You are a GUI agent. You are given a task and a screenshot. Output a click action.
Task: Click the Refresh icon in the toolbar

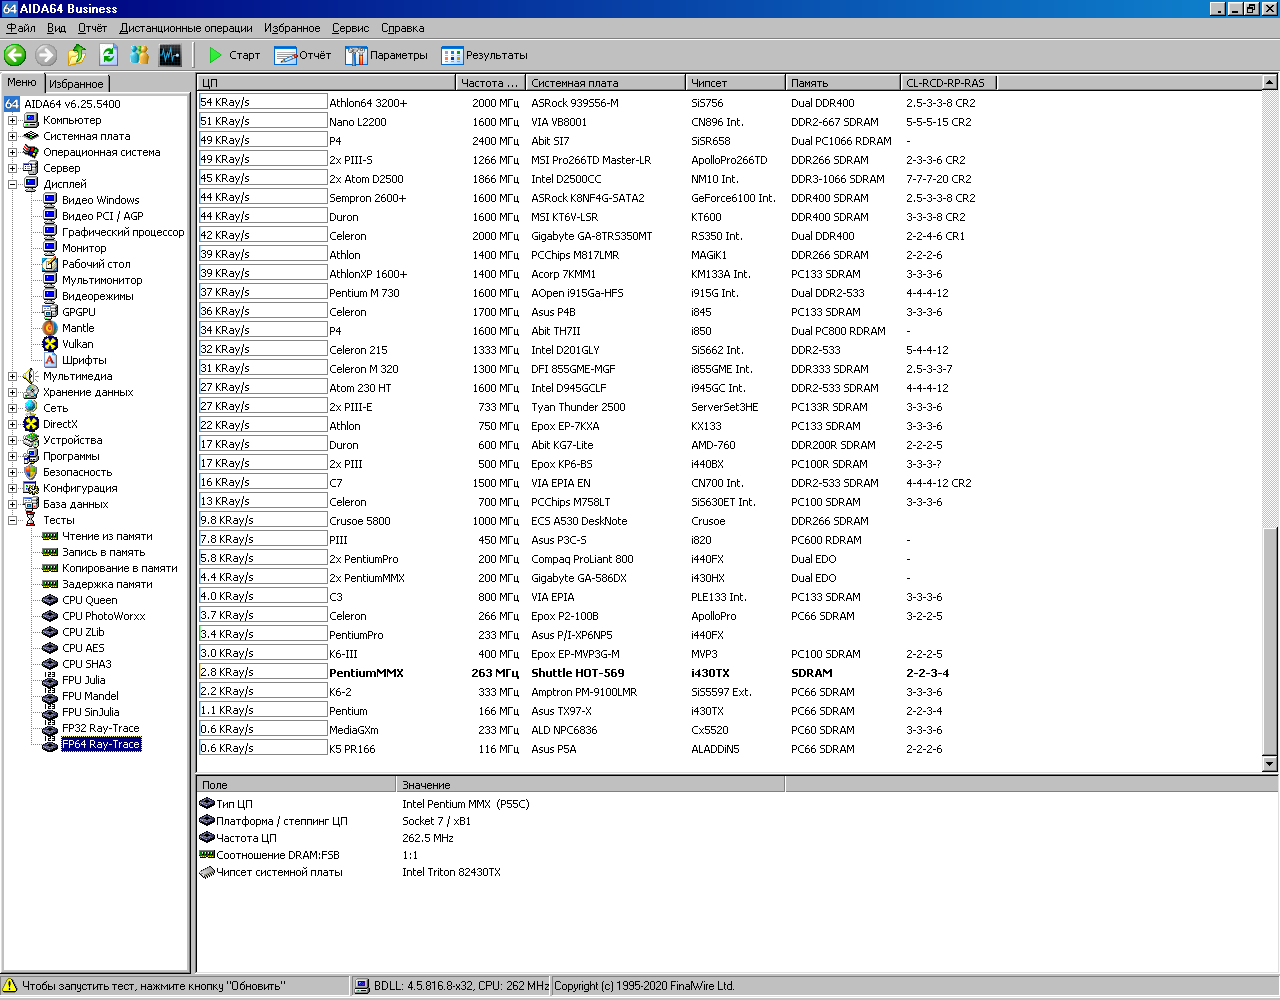[x=108, y=55]
